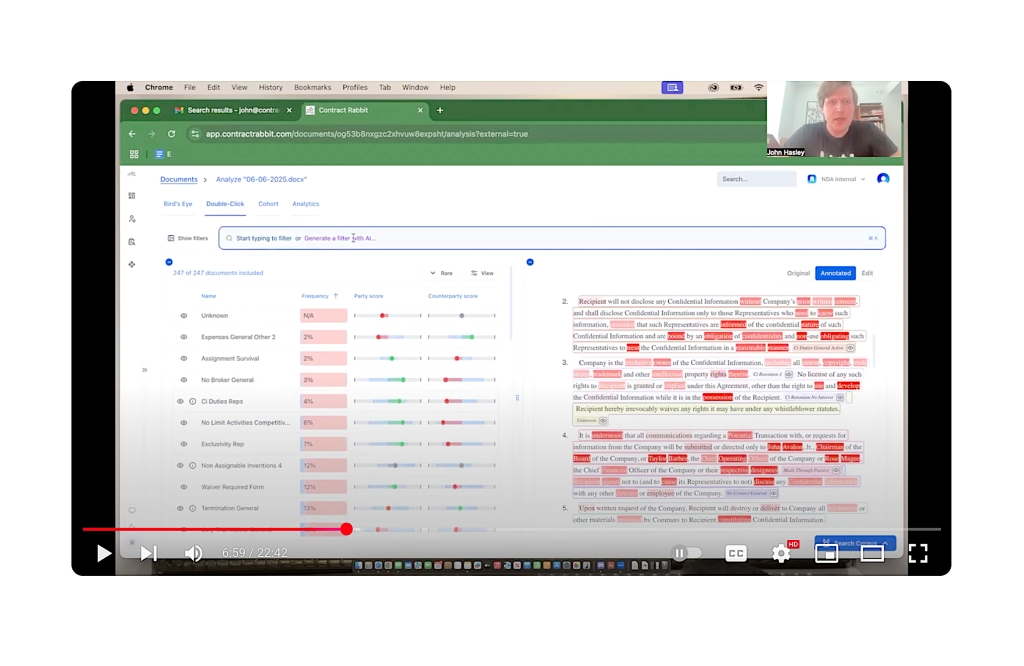Click the sidebar user icon

[132, 219]
